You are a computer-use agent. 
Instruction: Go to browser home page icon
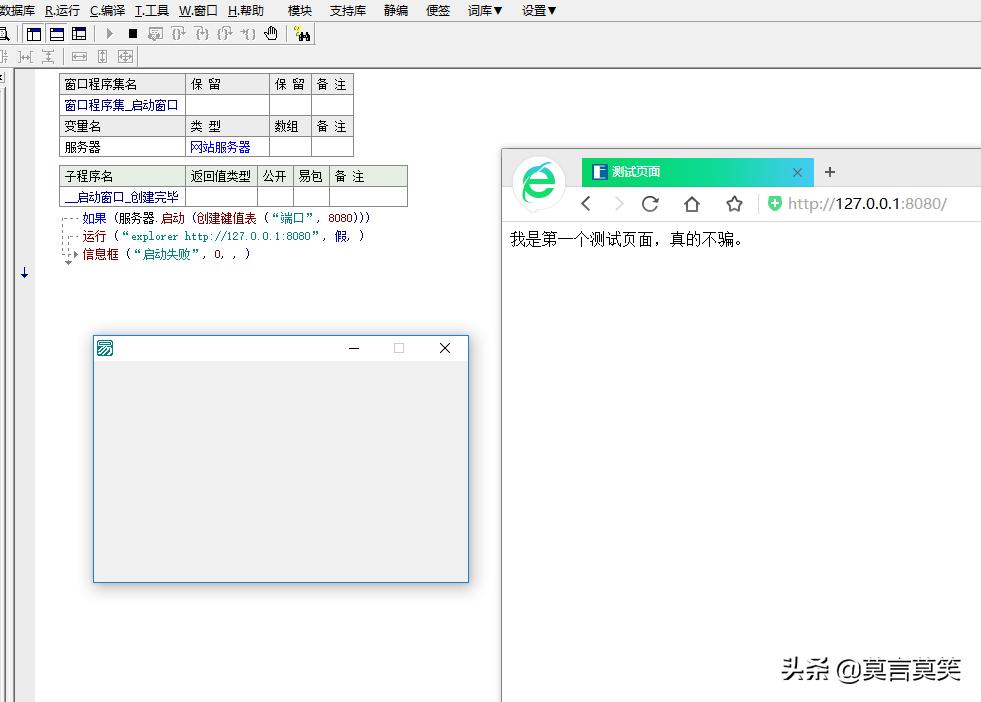pyautogui.click(x=692, y=204)
